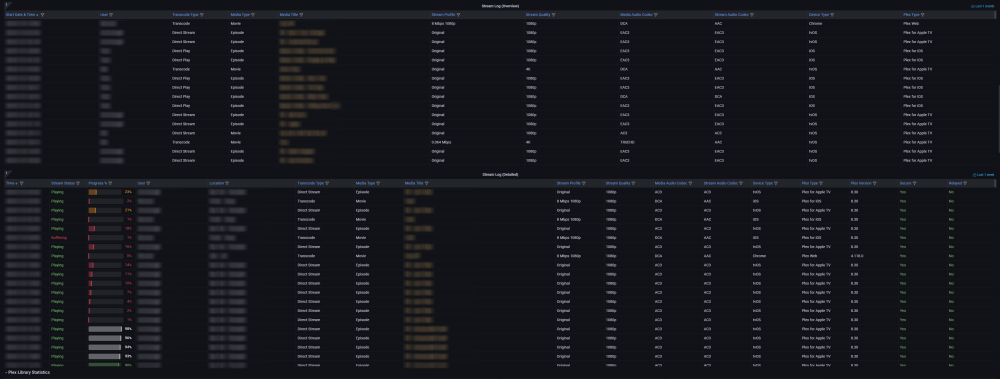The image size is (1000, 379).
Task: Expand the Plex Library Statistics row
Action: click(x=27, y=372)
